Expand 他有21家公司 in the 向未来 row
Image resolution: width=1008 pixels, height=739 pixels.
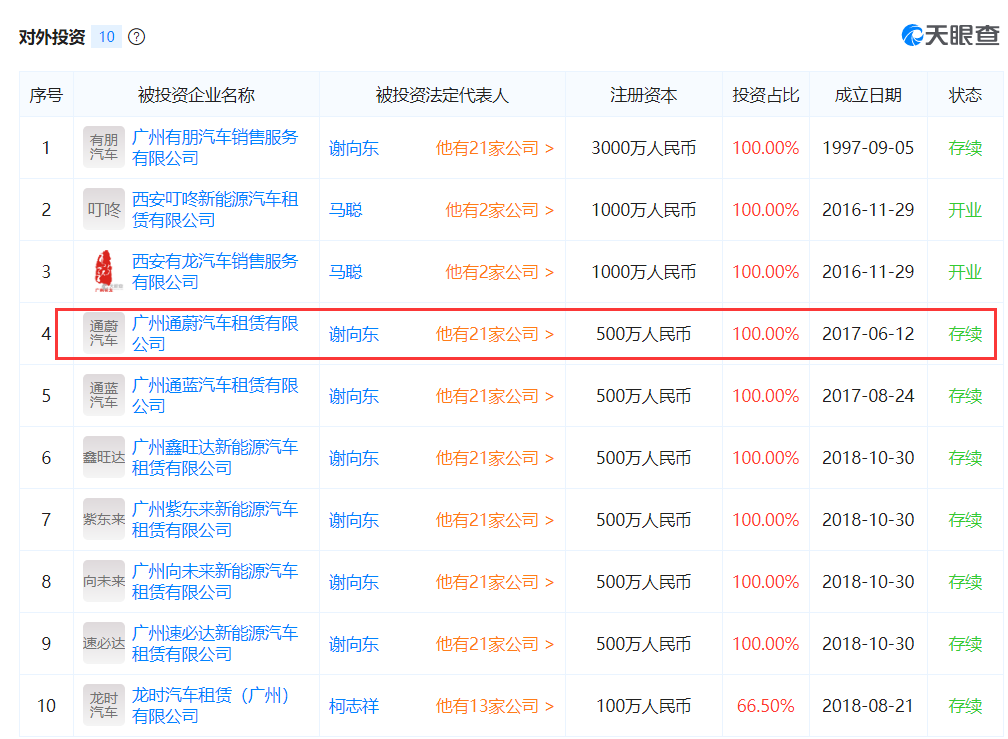[494, 582]
